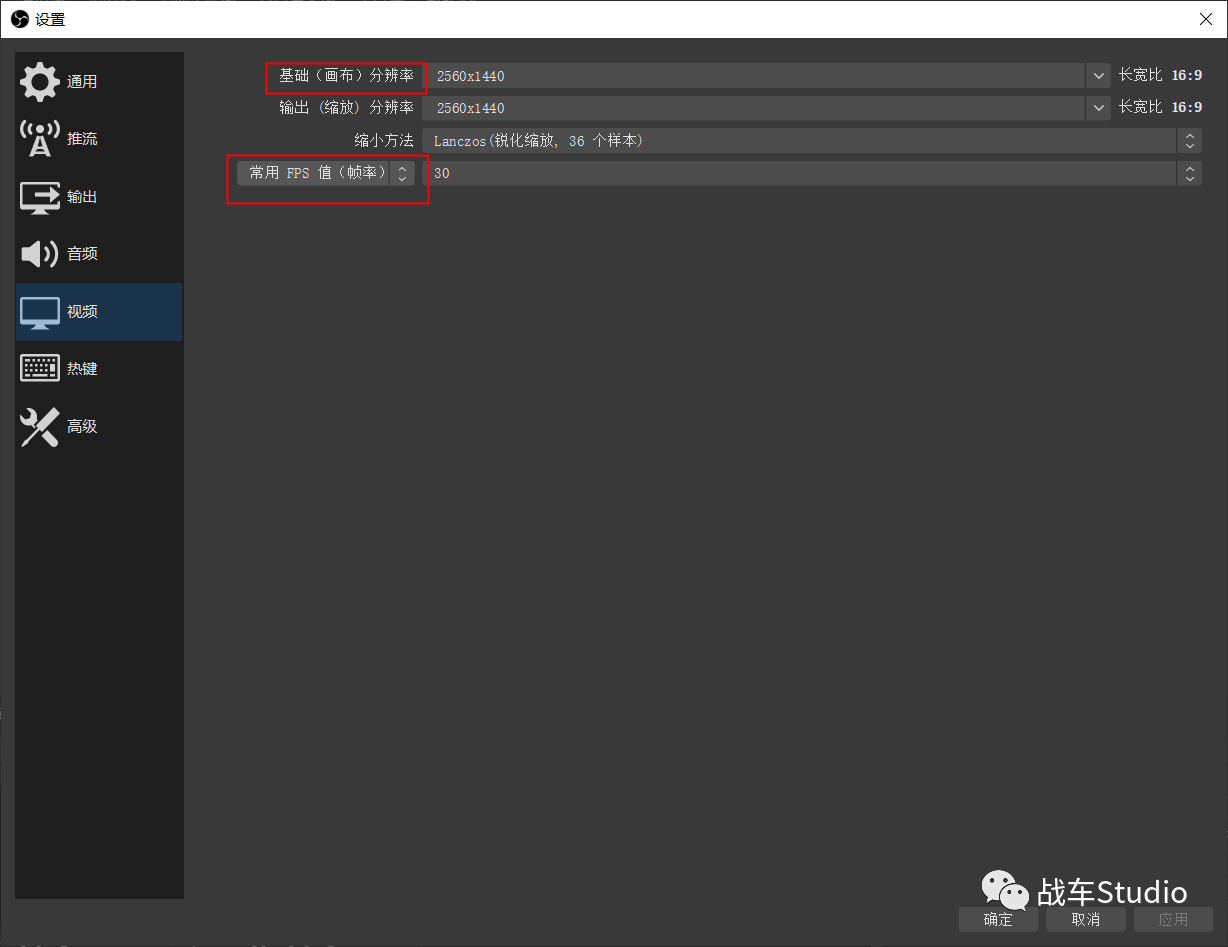The image size is (1228, 947).
Task: Click the 输出 monitor arrow icon
Action: point(40,197)
